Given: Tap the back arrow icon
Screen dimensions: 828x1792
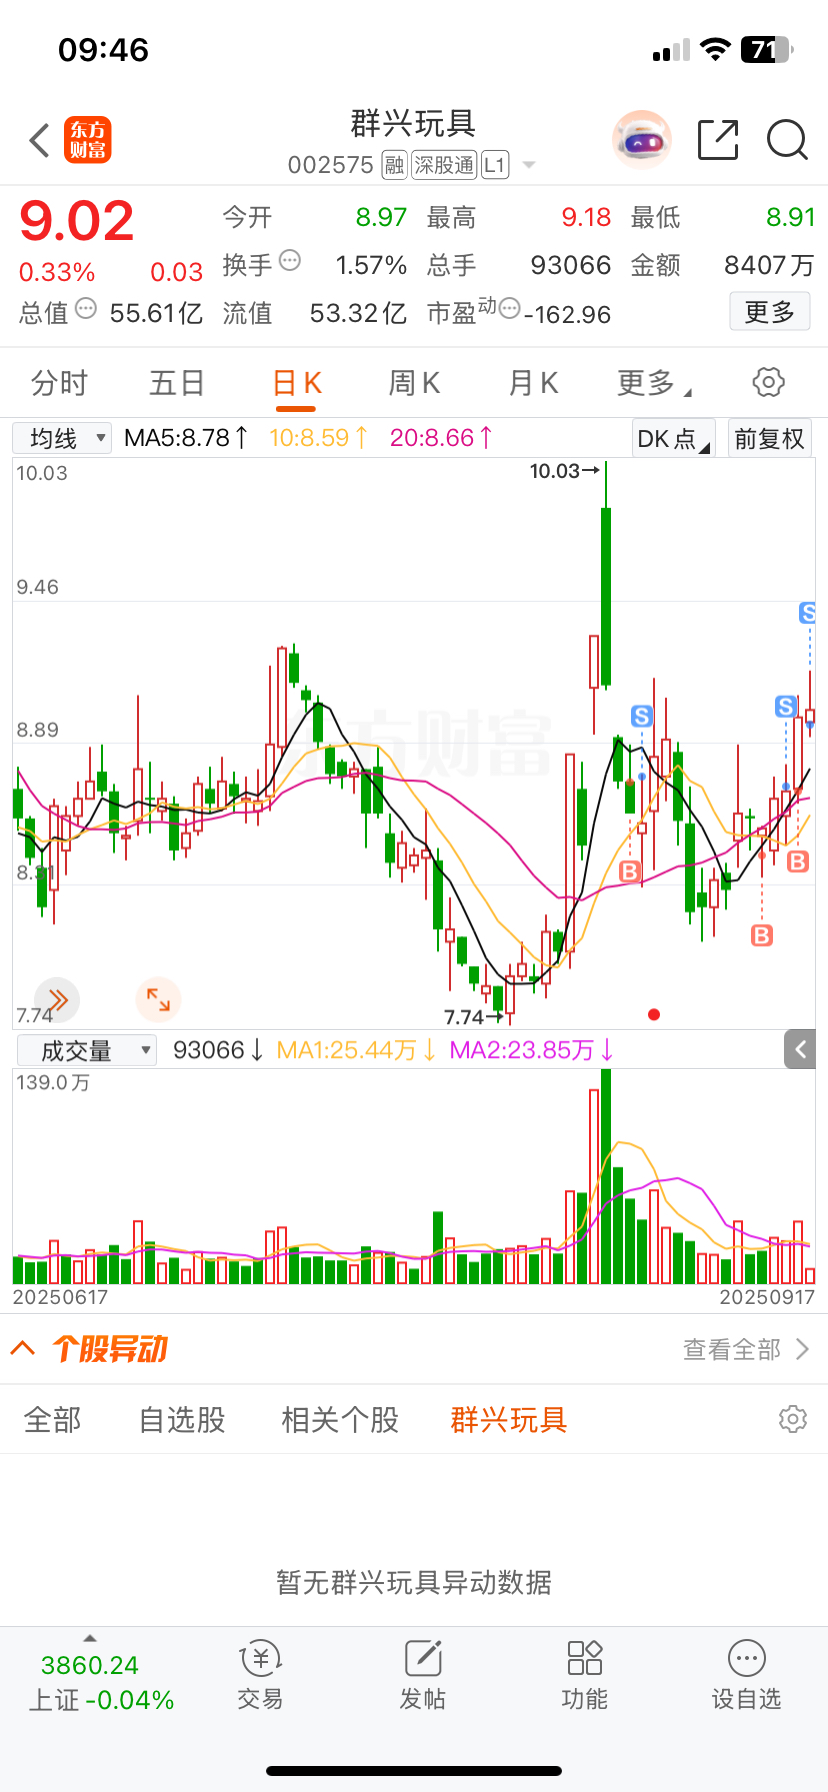Looking at the screenshot, I should tap(39, 140).
